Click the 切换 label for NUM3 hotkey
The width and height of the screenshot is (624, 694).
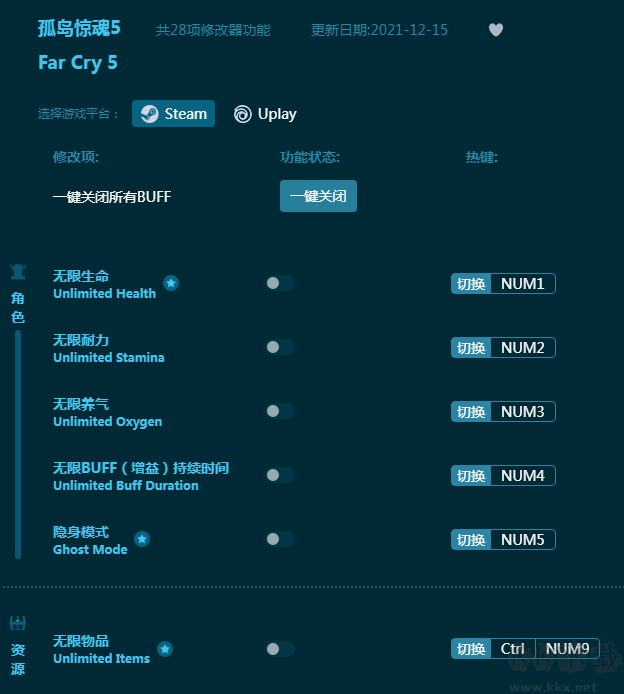point(471,412)
